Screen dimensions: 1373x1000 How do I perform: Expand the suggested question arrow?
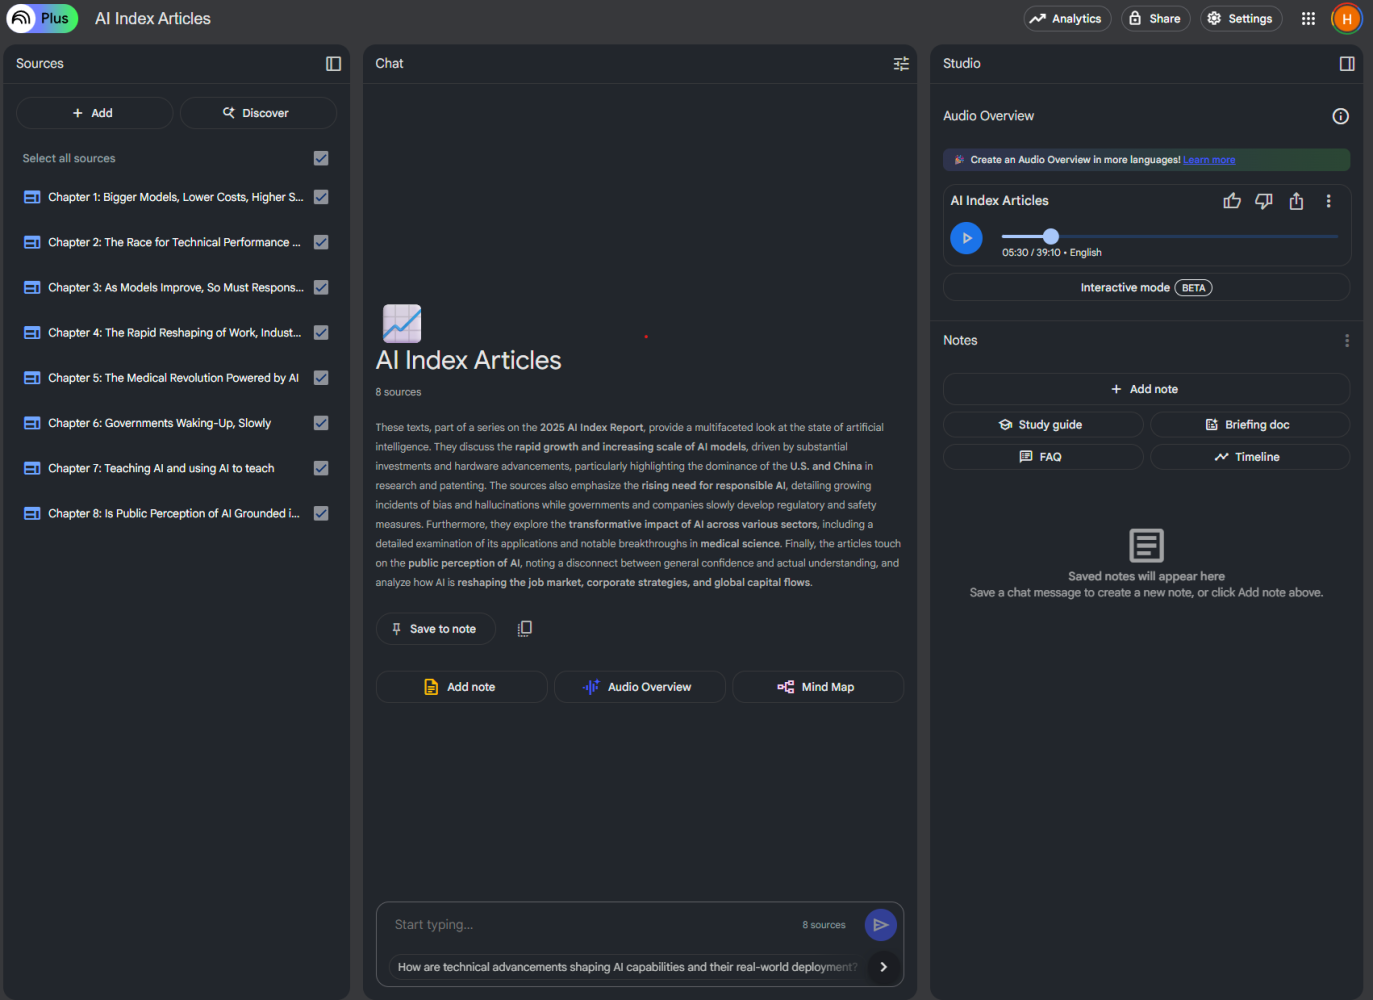click(883, 967)
